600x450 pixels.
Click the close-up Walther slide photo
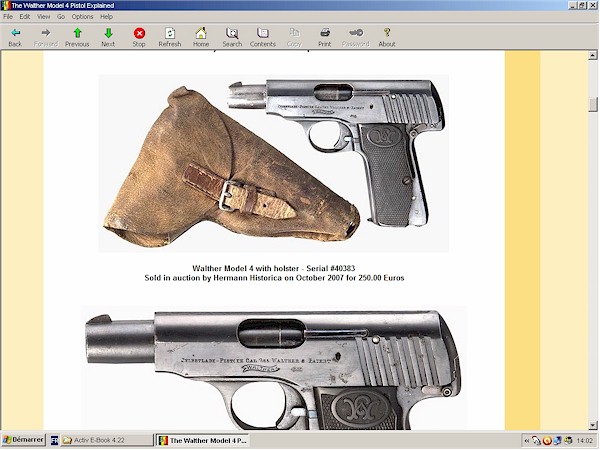pyautogui.click(x=274, y=368)
